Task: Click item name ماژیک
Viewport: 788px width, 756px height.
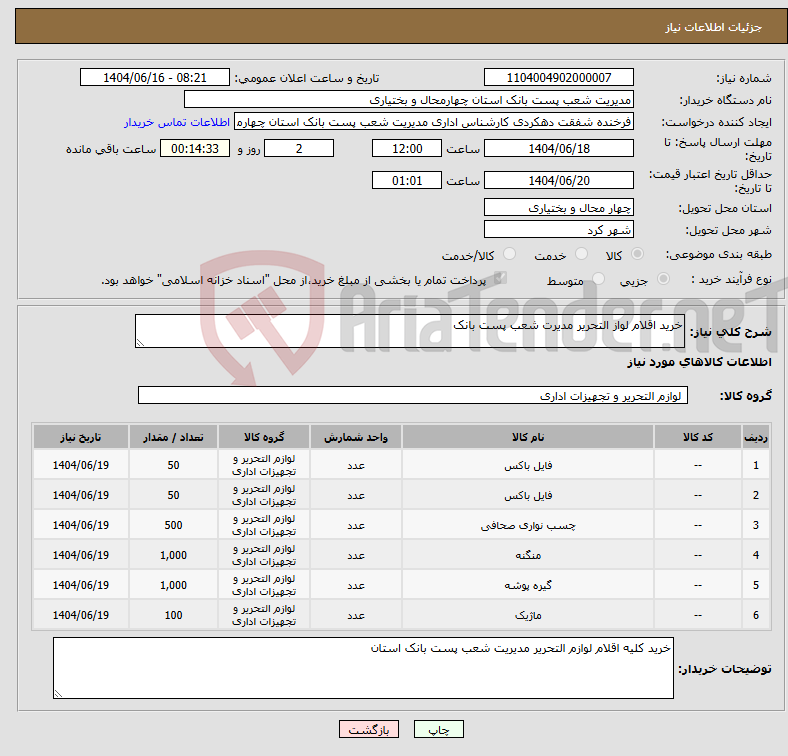Action: point(528,615)
